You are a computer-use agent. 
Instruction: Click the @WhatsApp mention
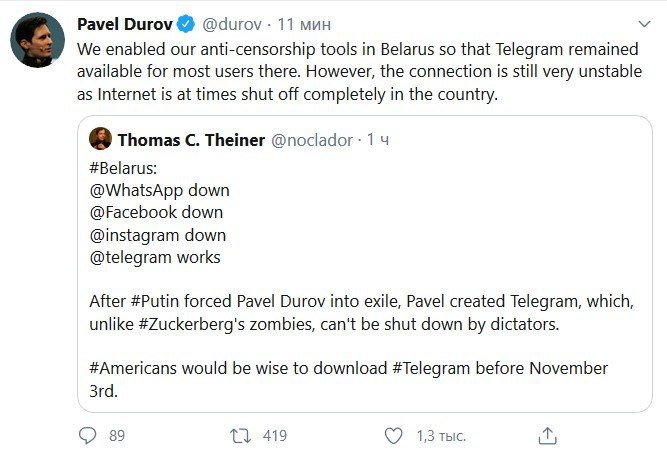(x=136, y=190)
